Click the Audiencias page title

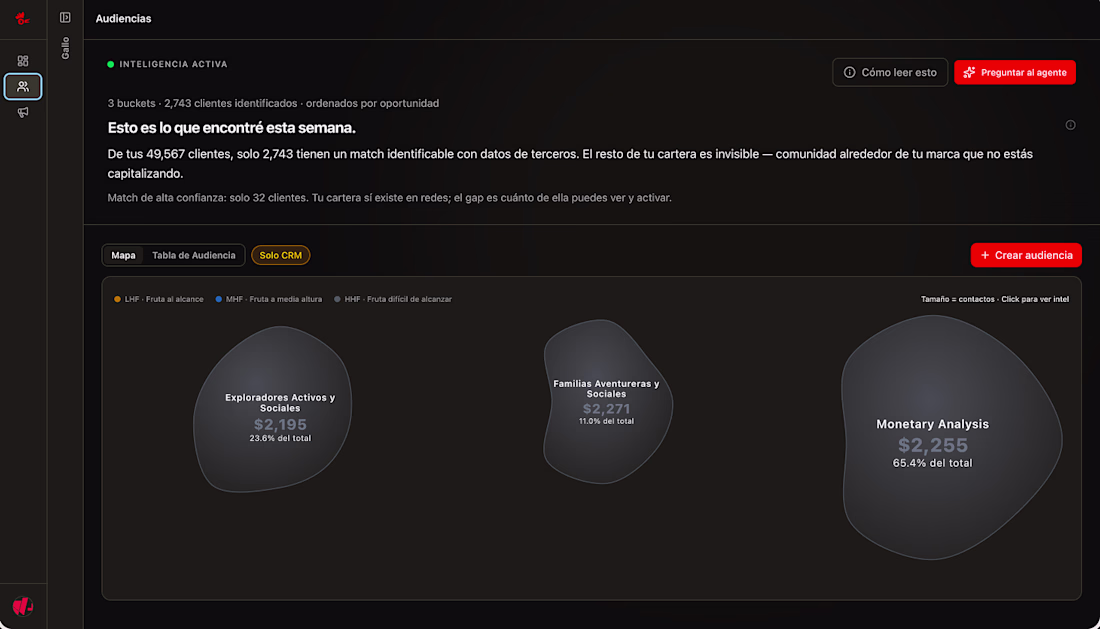(123, 18)
